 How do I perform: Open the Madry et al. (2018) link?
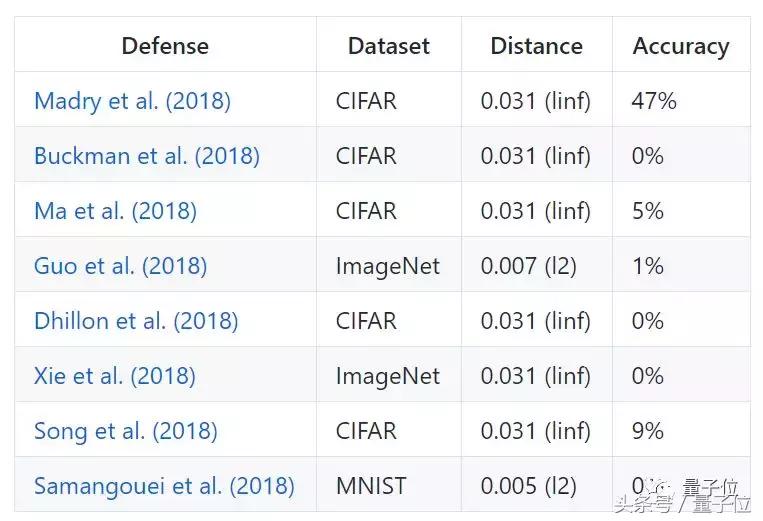pos(132,101)
